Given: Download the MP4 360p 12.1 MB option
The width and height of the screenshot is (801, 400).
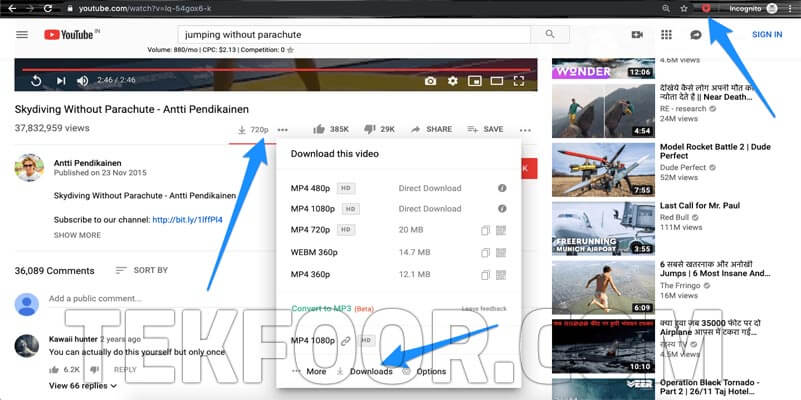Looking at the screenshot, I should 398,274.
